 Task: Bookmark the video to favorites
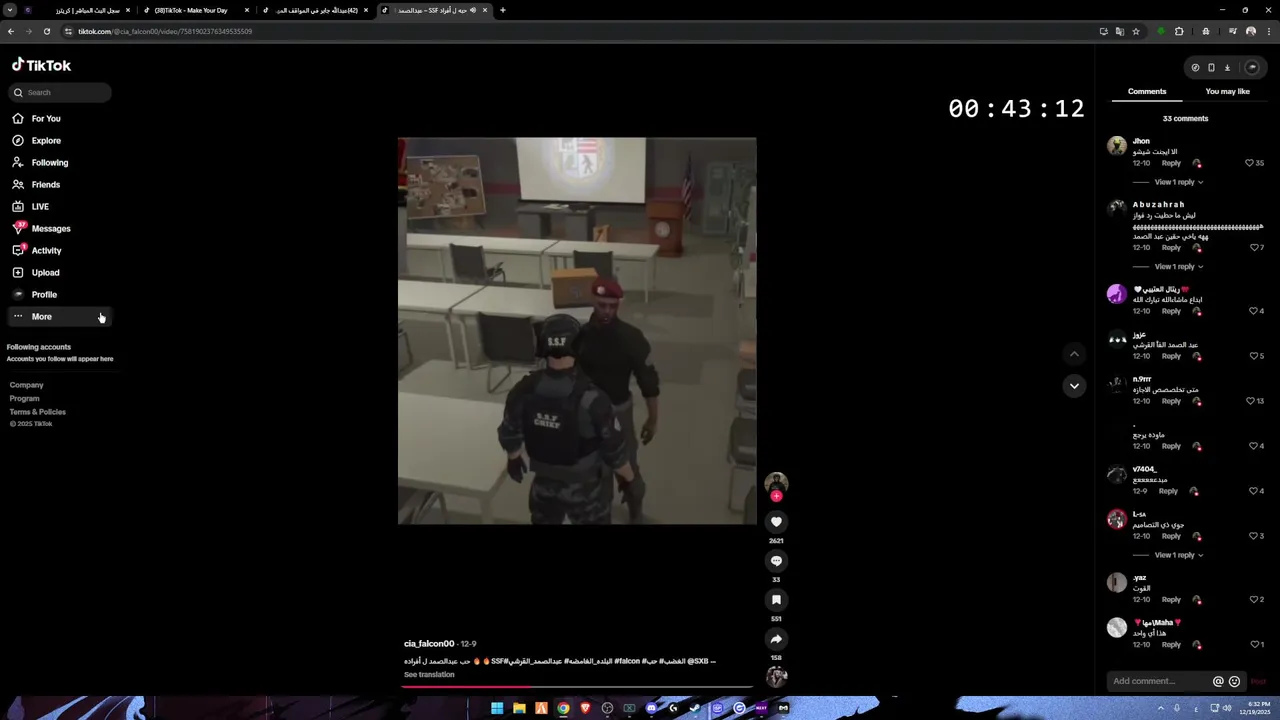(776, 600)
